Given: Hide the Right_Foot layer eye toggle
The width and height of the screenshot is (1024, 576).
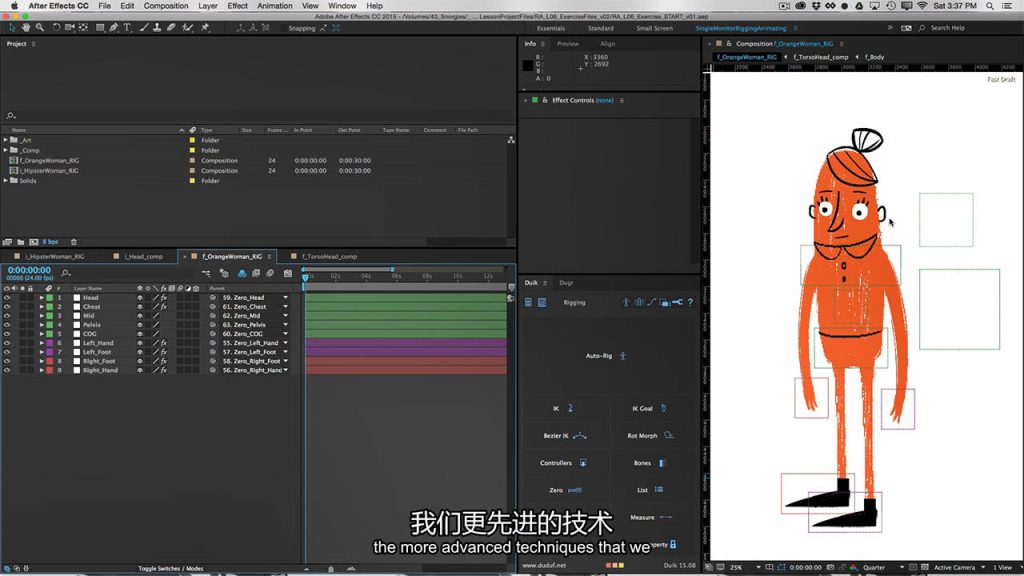Looking at the screenshot, I should pyautogui.click(x=7, y=361).
